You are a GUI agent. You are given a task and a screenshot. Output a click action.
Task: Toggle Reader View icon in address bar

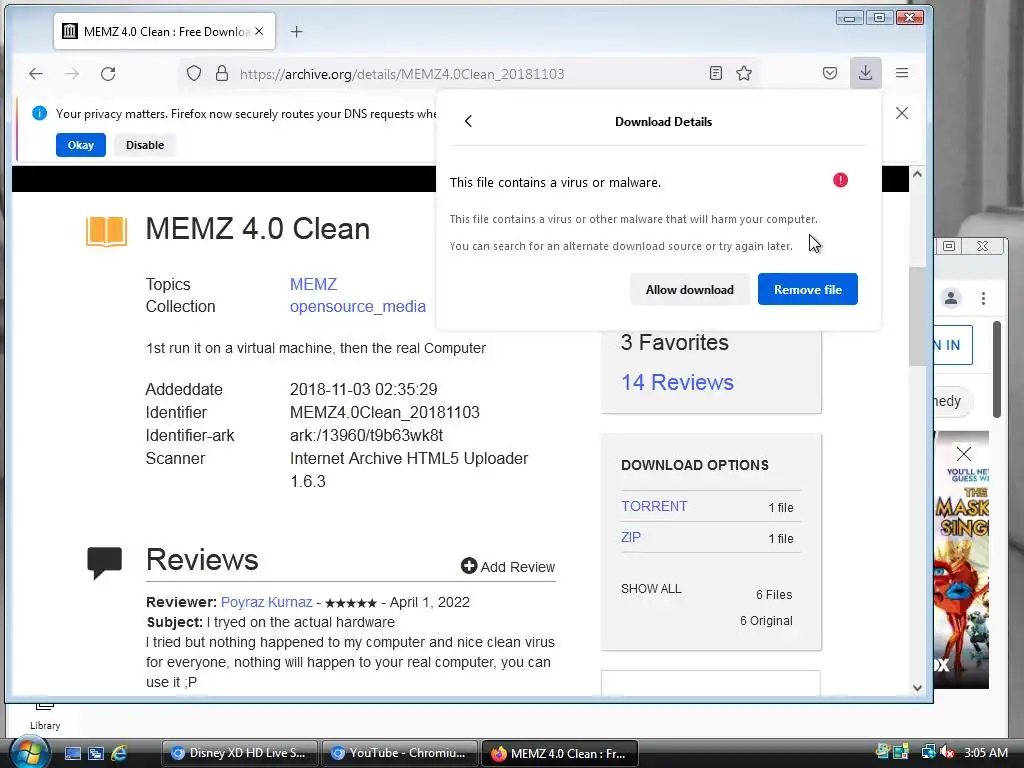tap(716, 73)
